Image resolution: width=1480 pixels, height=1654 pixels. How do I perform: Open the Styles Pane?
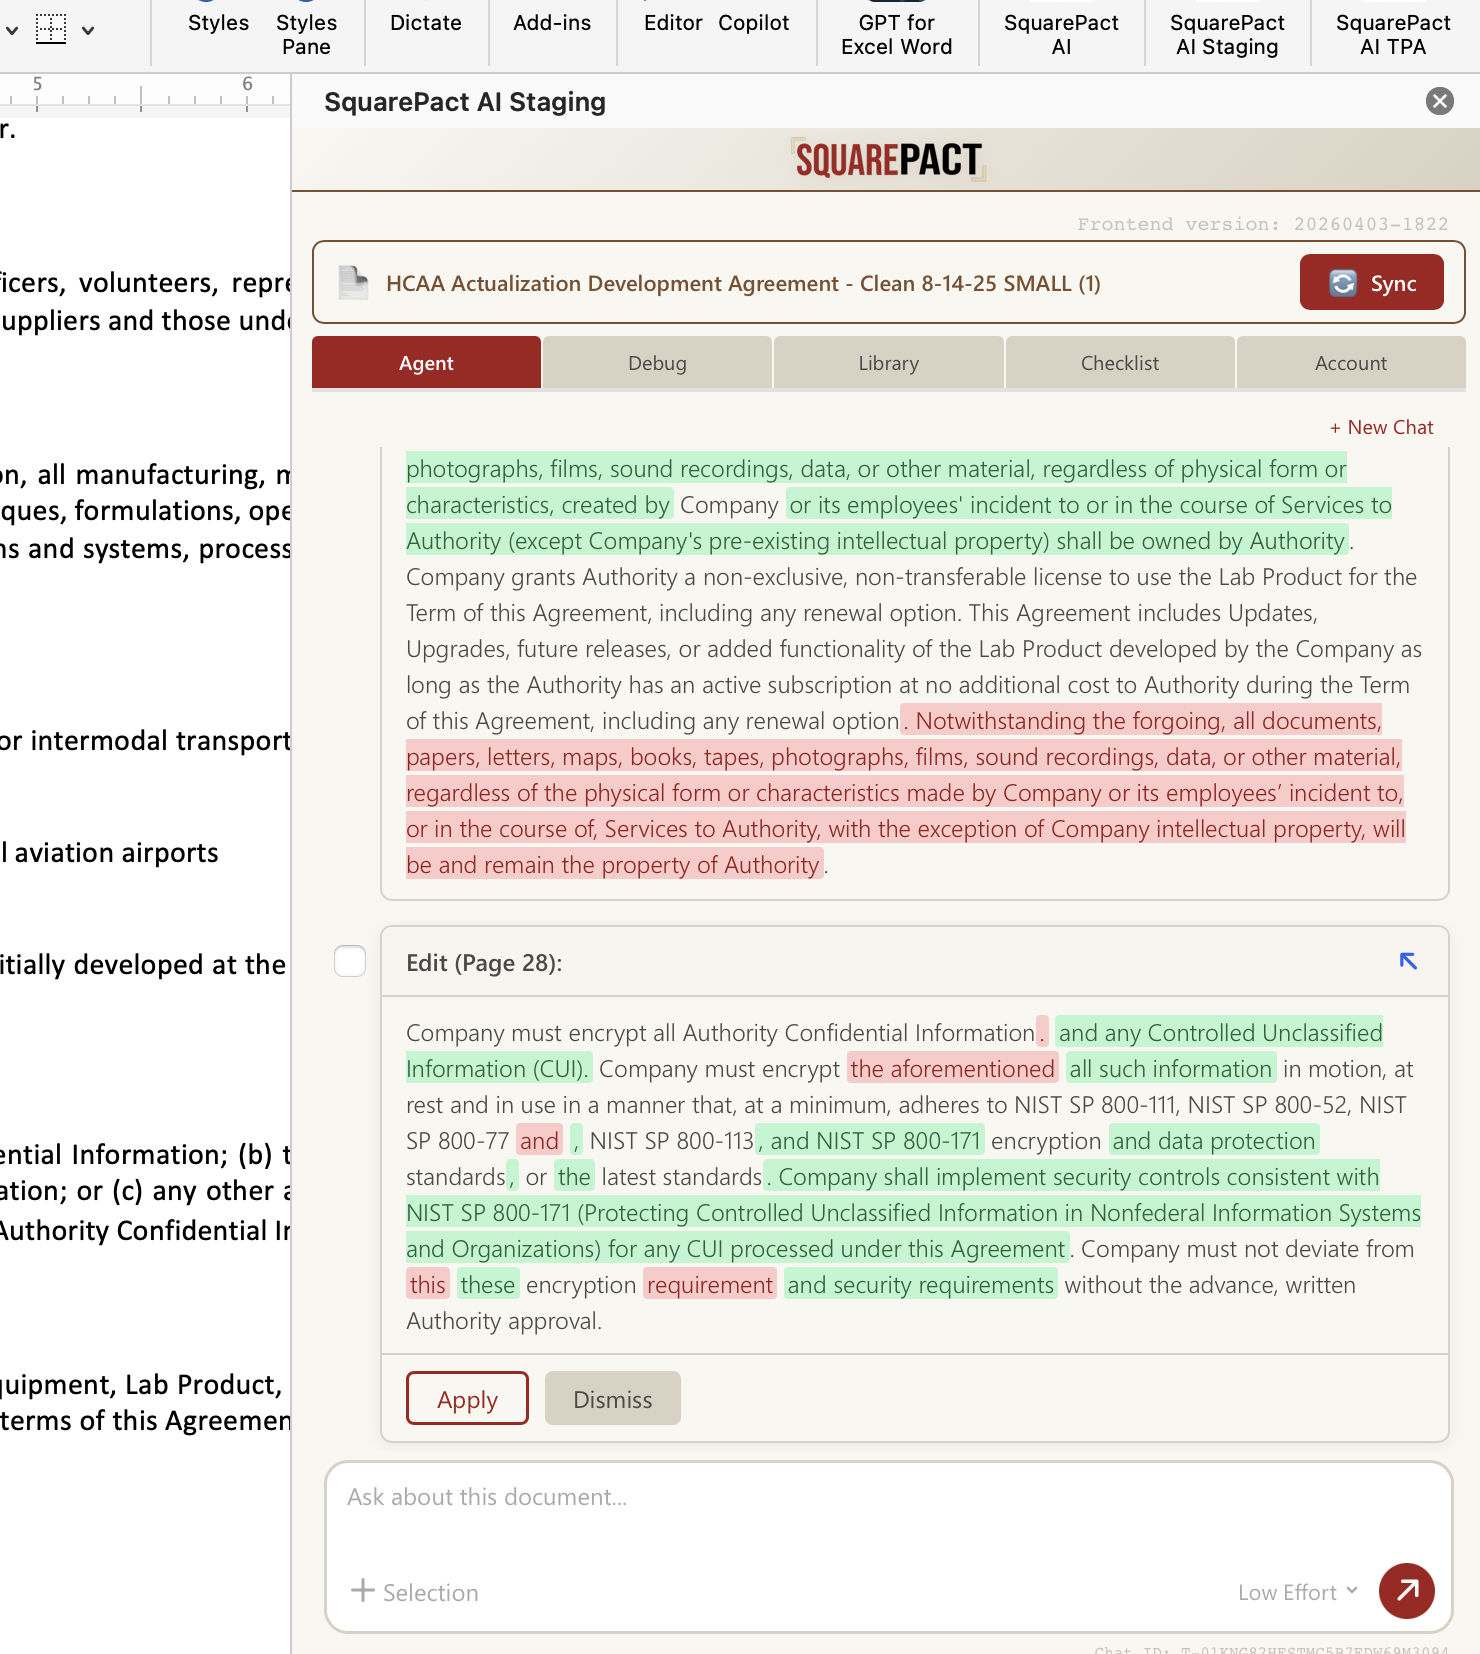306,34
